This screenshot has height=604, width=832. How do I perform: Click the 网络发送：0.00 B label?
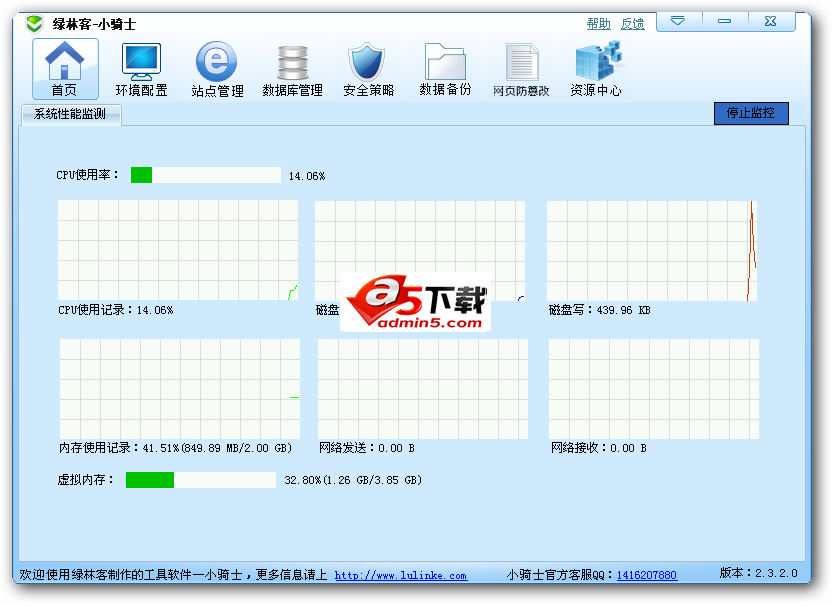[x=367, y=448]
